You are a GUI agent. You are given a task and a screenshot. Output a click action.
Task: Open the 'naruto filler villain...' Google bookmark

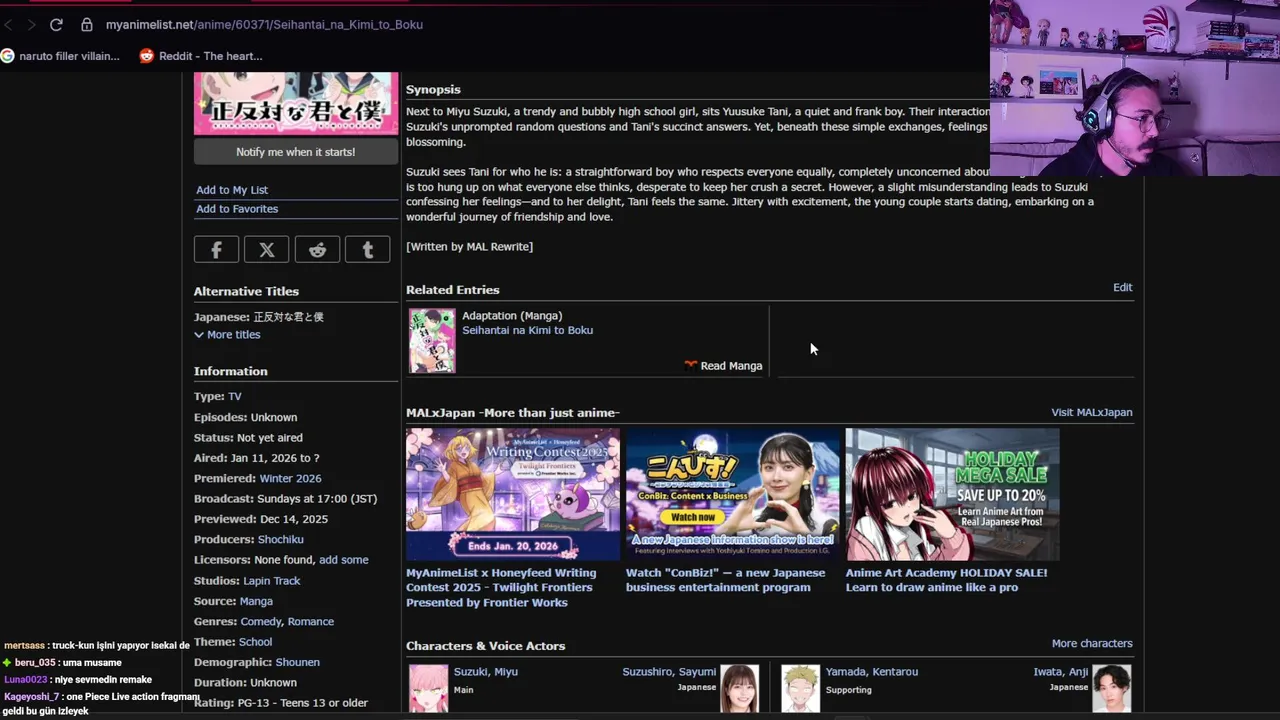click(61, 56)
